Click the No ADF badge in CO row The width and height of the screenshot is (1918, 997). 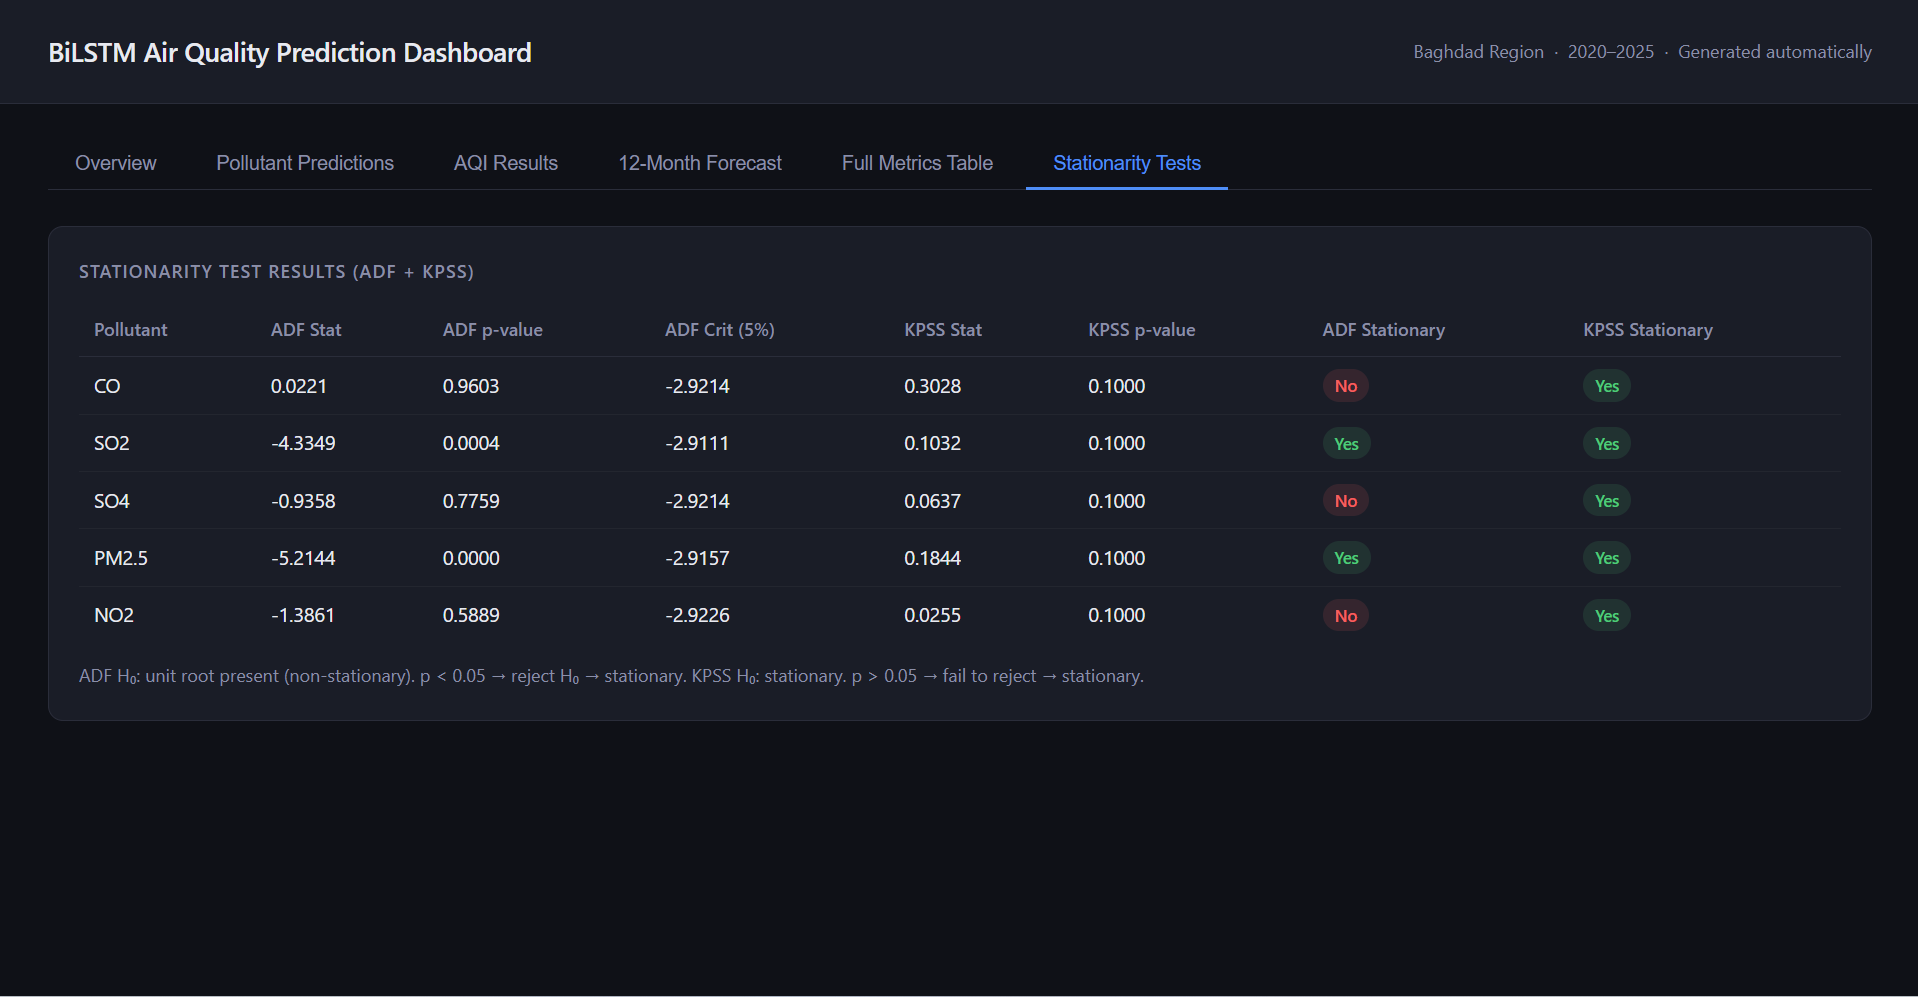click(1346, 386)
